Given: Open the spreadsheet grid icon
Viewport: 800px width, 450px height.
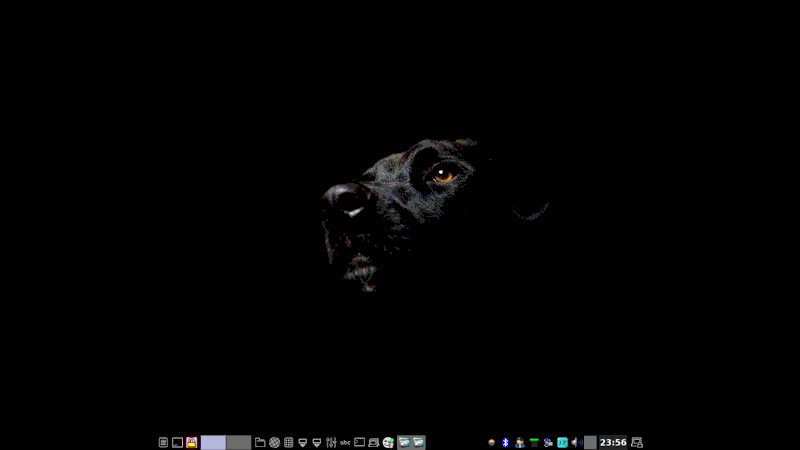Looking at the screenshot, I should coord(289,442).
